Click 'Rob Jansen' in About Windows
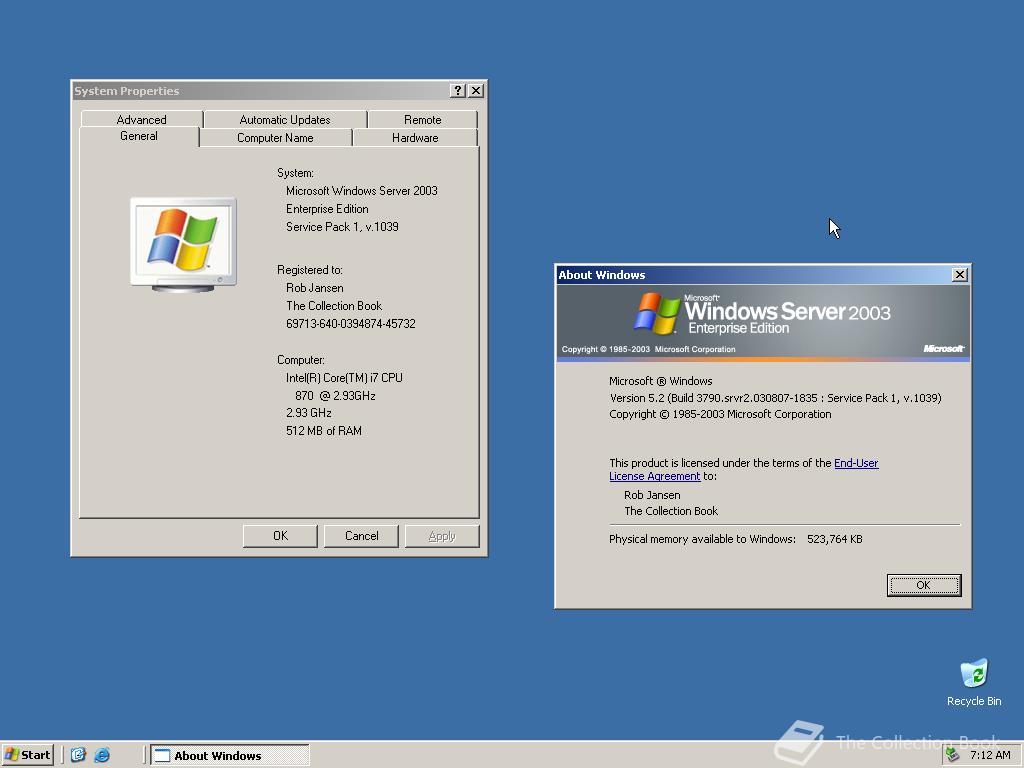The height and width of the screenshot is (768, 1024). (x=652, y=495)
